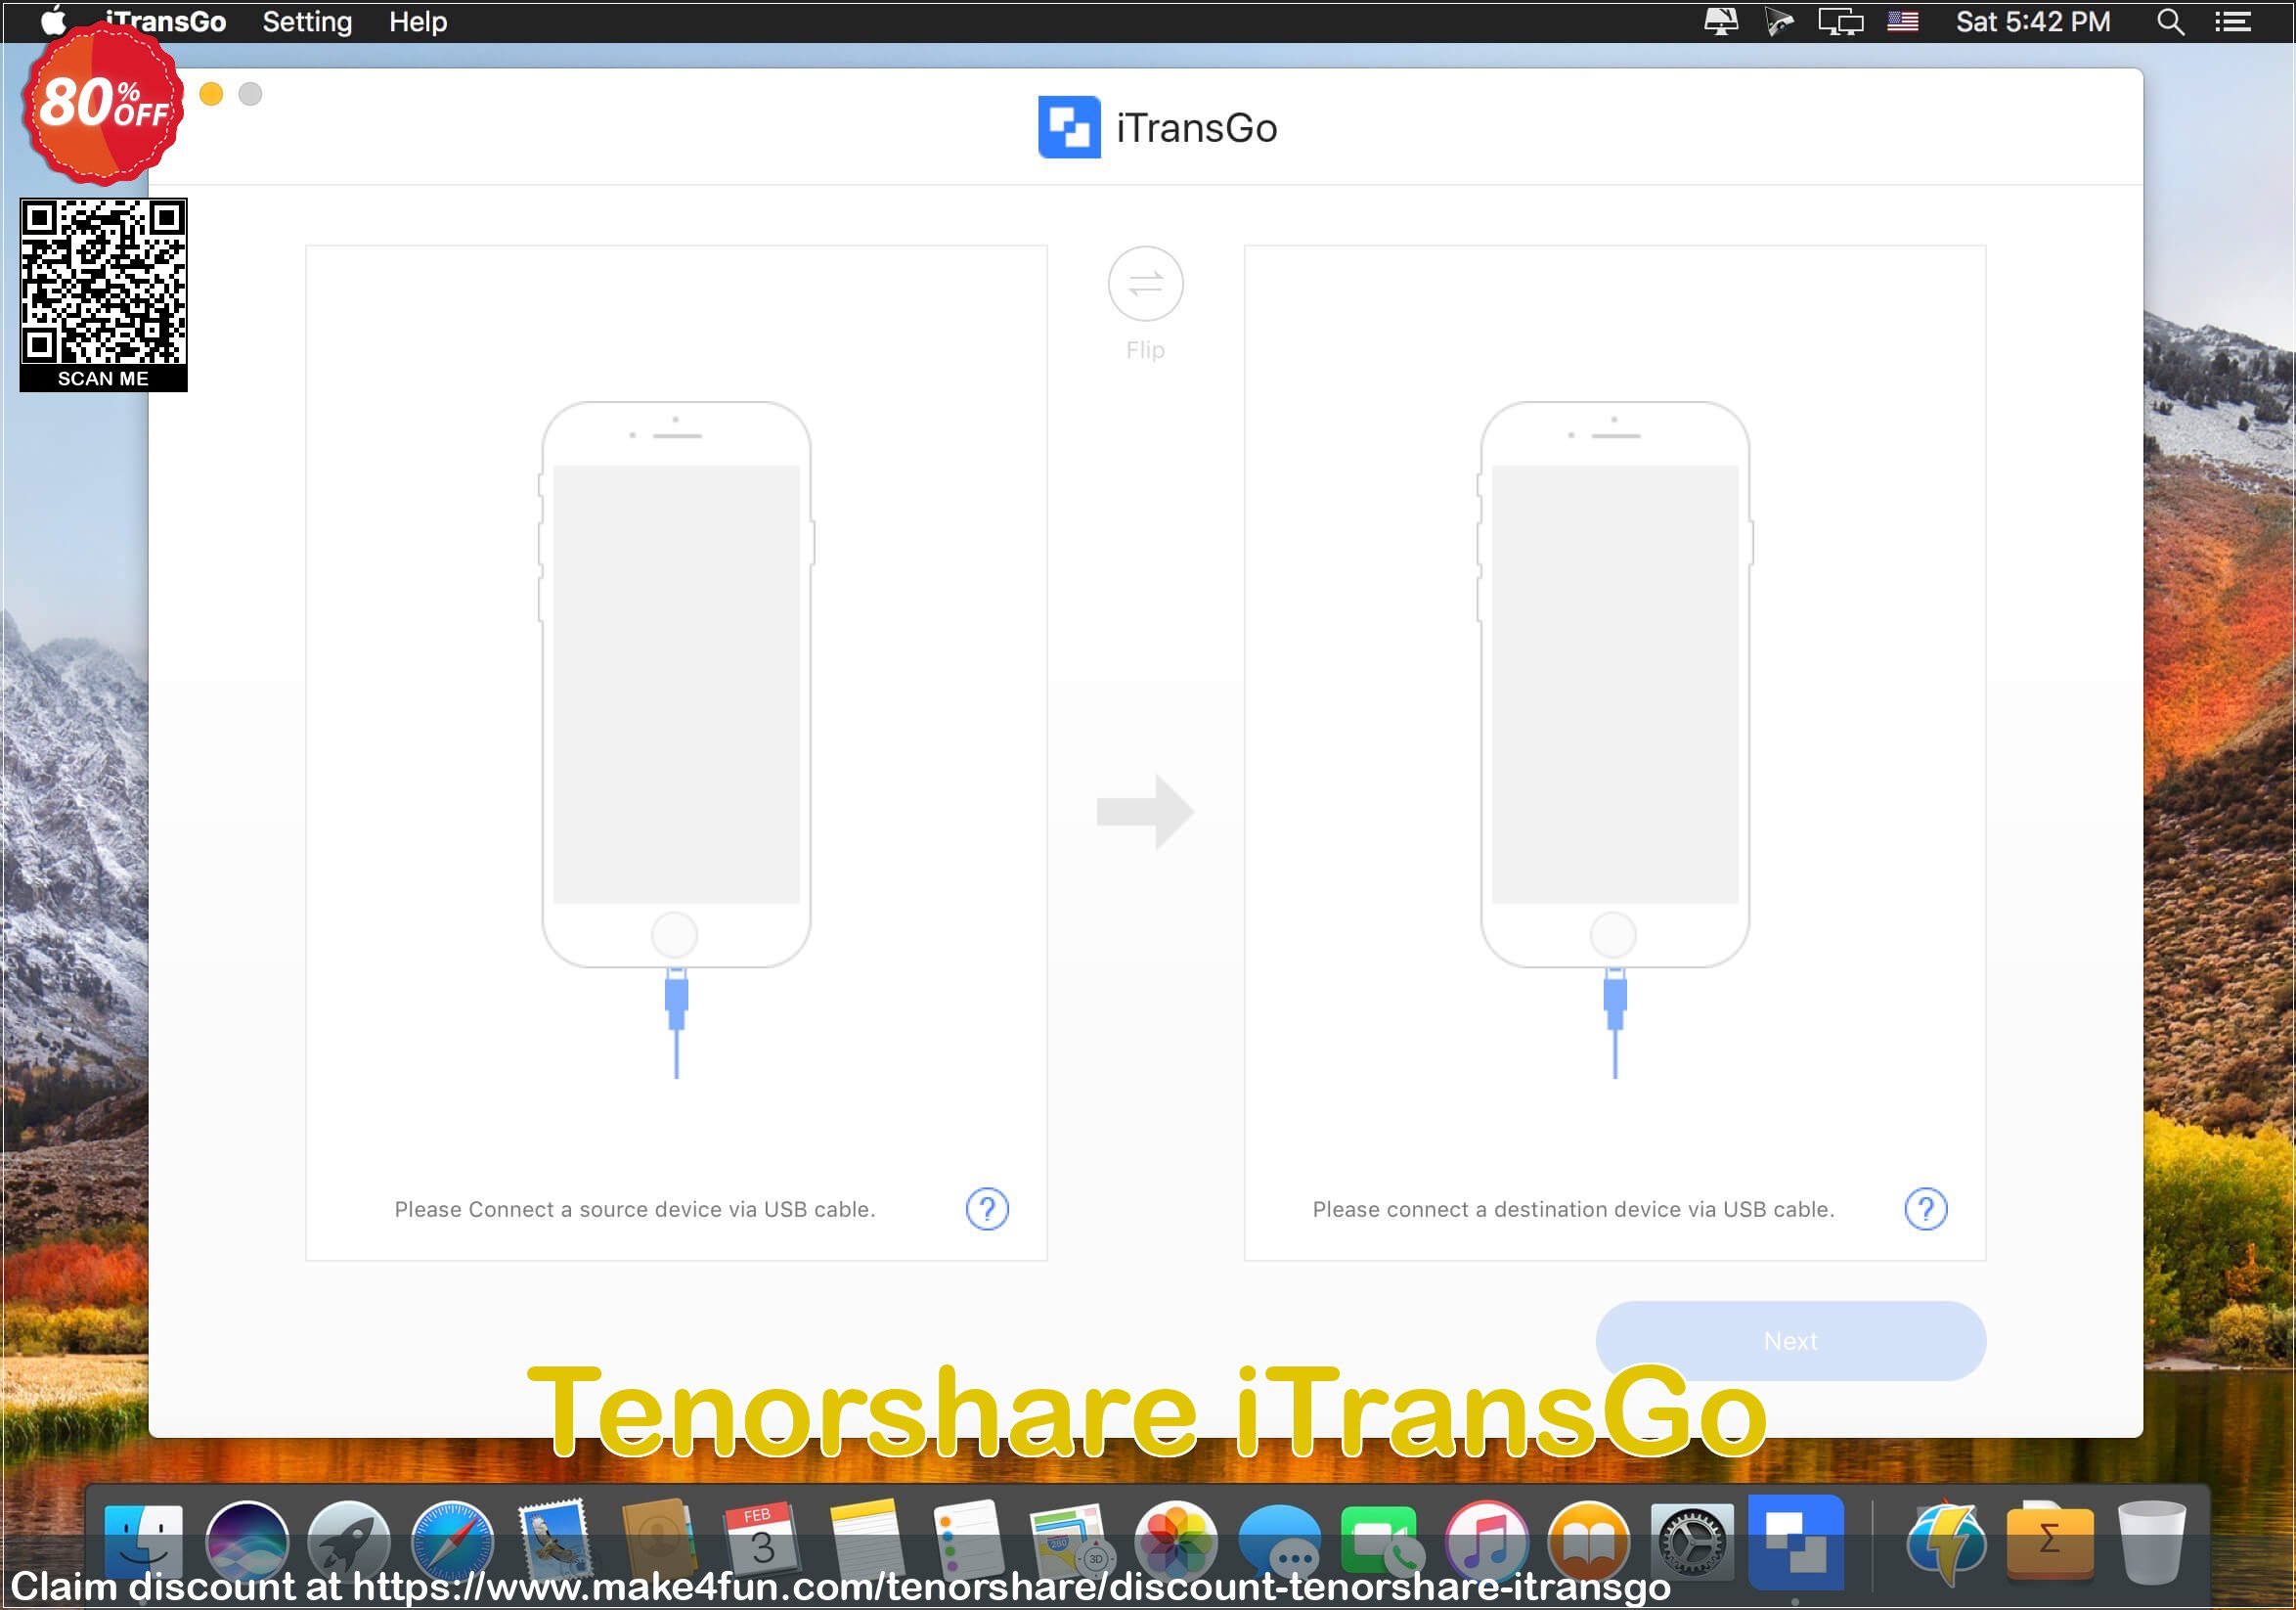Click the Flip swap devices icon

point(1145,284)
